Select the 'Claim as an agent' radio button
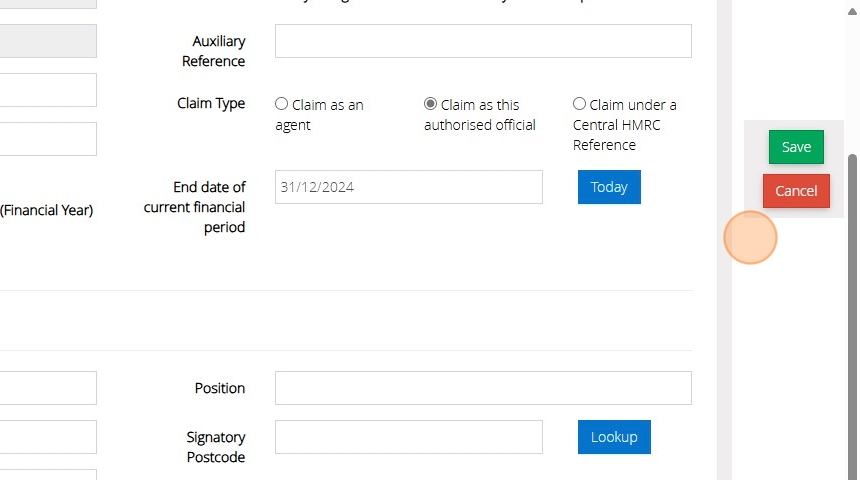Image resolution: width=860 pixels, height=480 pixels. pyautogui.click(x=282, y=104)
